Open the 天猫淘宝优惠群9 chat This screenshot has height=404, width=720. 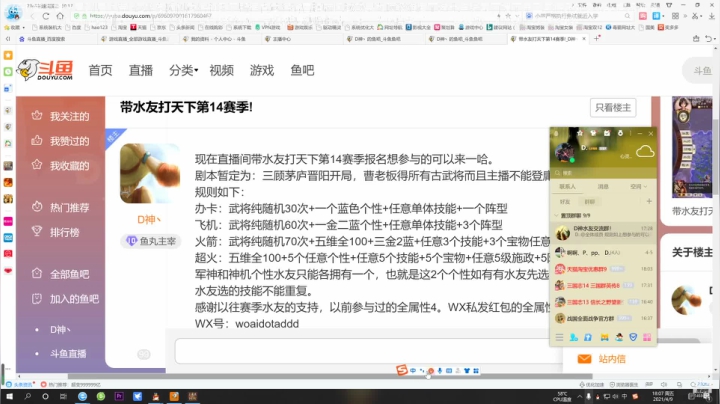click(603, 269)
